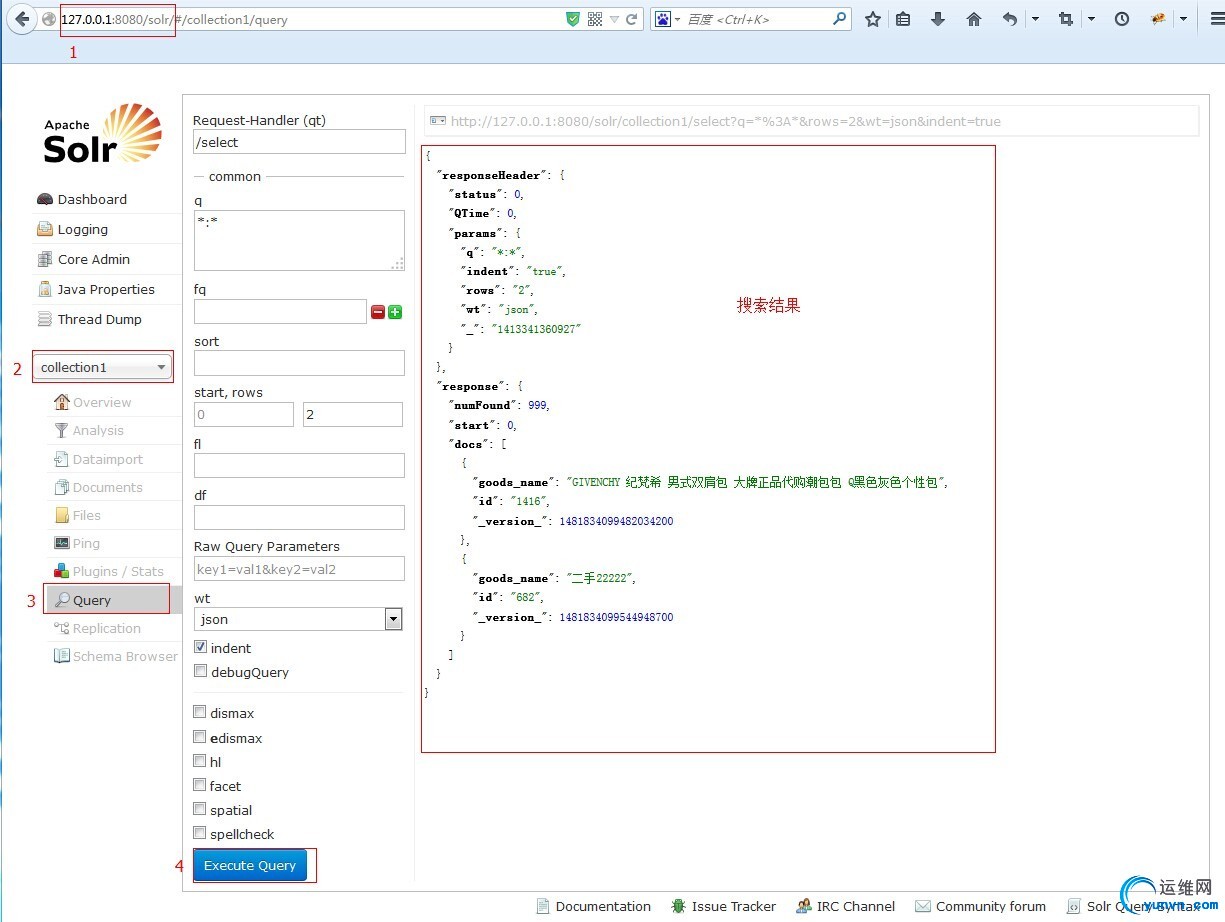Focus the fl field list input
The width and height of the screenshot is (1225, 922).
(x=299, y=465)
